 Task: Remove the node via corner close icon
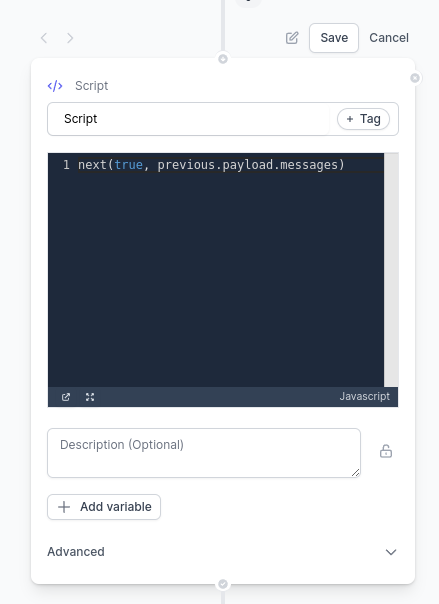[415, 78]
